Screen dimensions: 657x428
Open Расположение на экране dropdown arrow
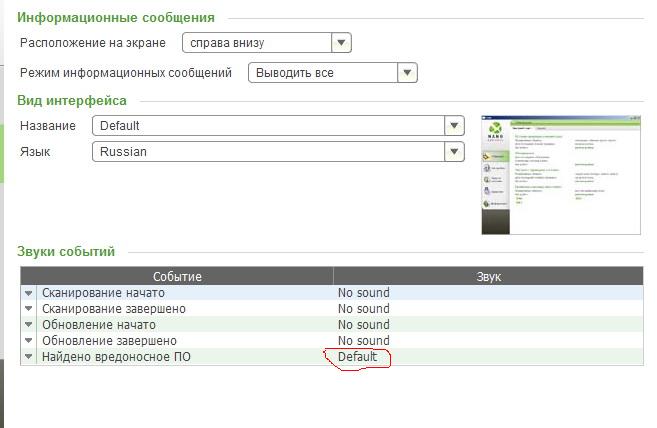pos(342,42)
